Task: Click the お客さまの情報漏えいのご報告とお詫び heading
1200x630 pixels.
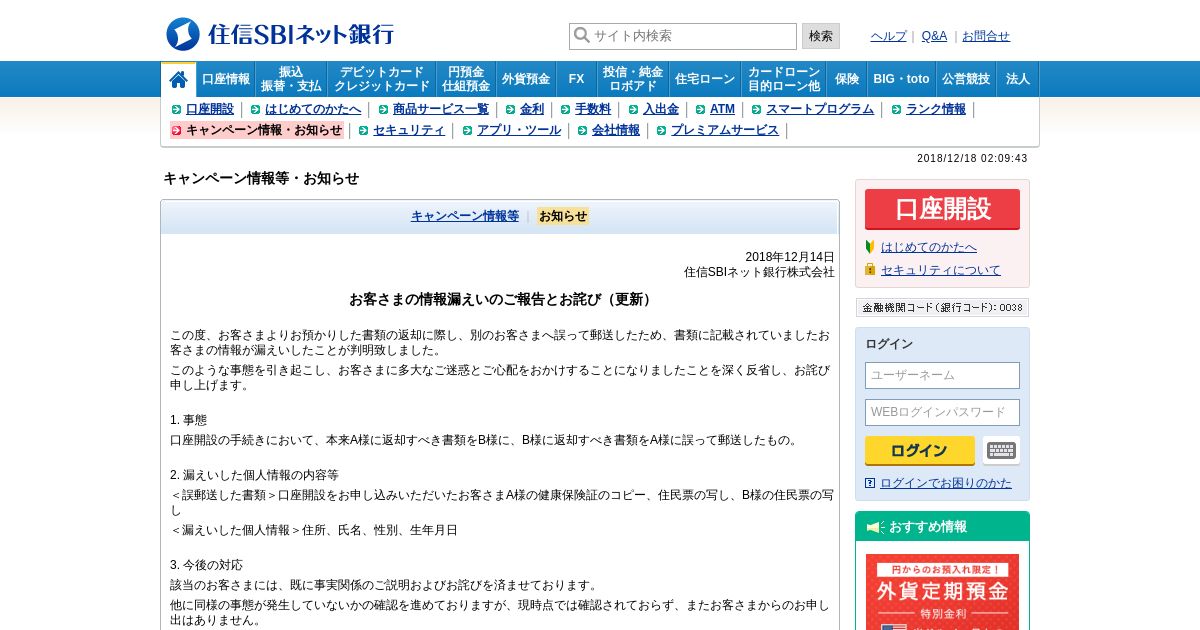Action: coord(502,299)
